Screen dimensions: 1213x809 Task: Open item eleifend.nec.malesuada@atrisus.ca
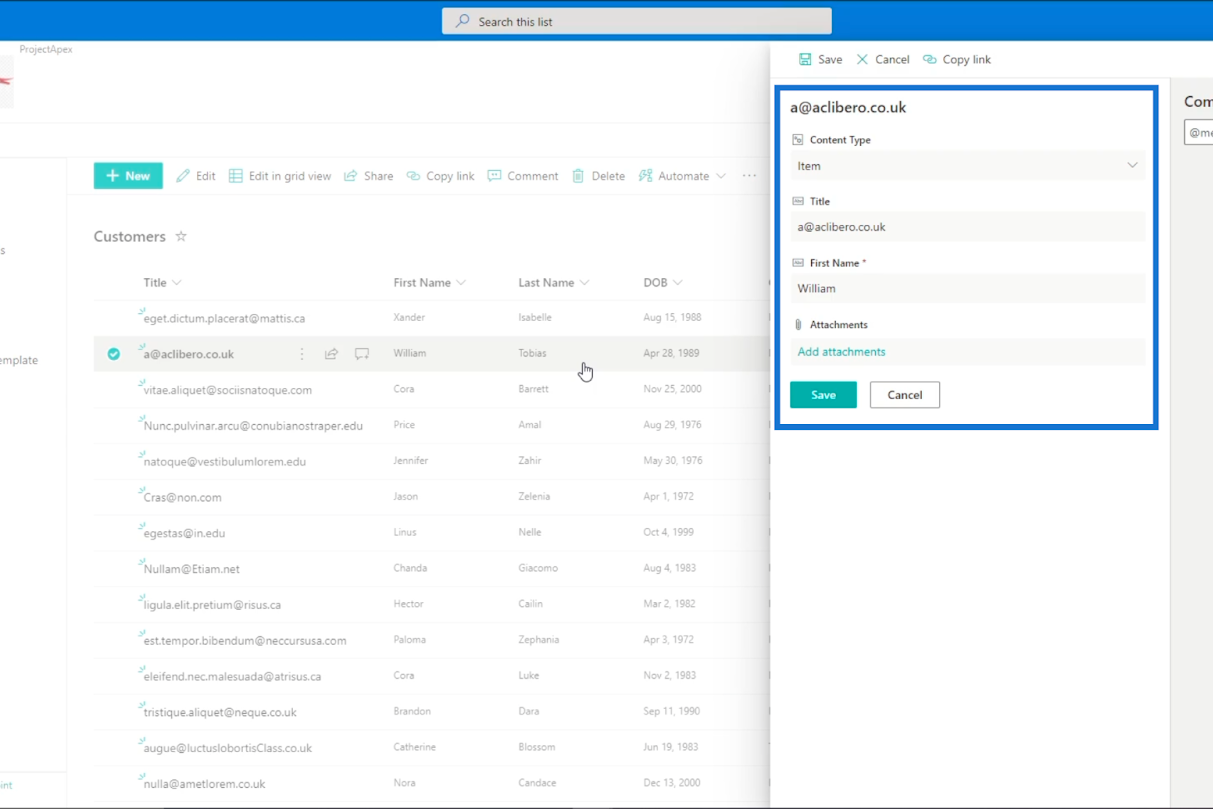(232, 677)
